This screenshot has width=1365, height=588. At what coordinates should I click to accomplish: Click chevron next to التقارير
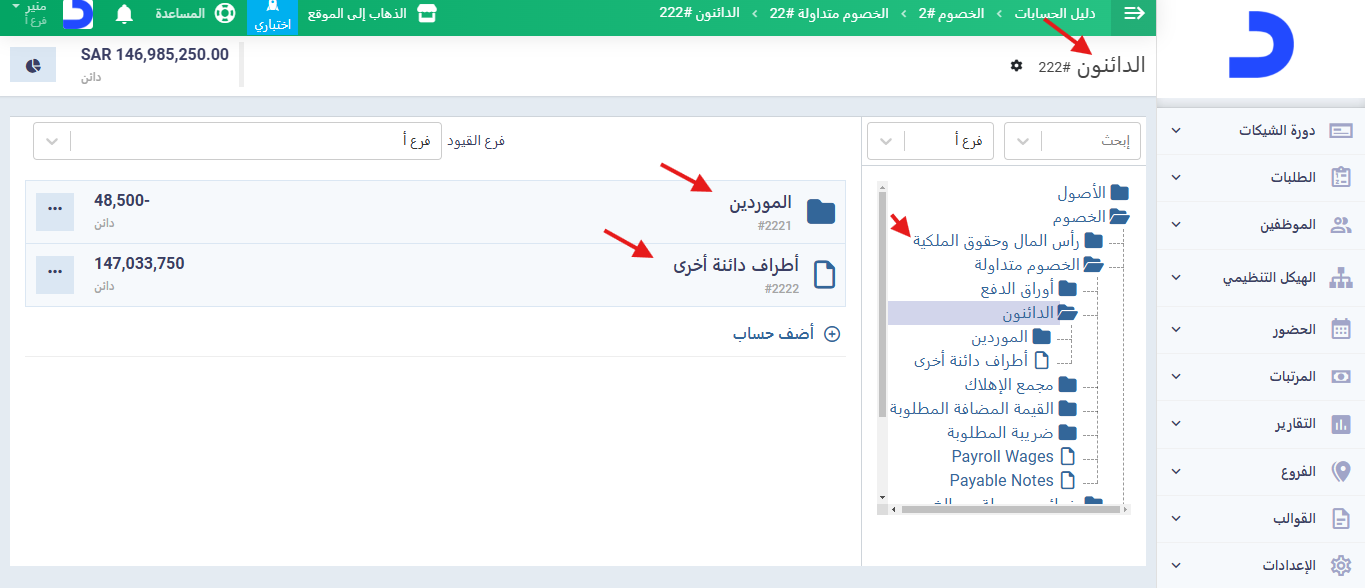click(x=1176, y=425)
